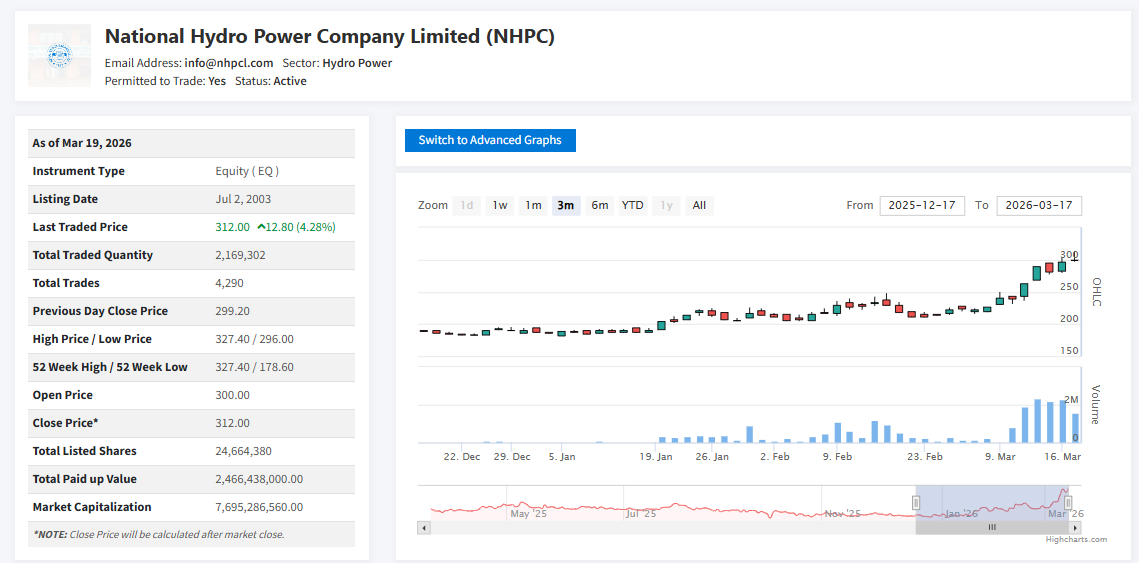Set chart zoom to 1w
Viewport: 1139px width, 563px height.
pyautogui.click(x=499, y=205)
